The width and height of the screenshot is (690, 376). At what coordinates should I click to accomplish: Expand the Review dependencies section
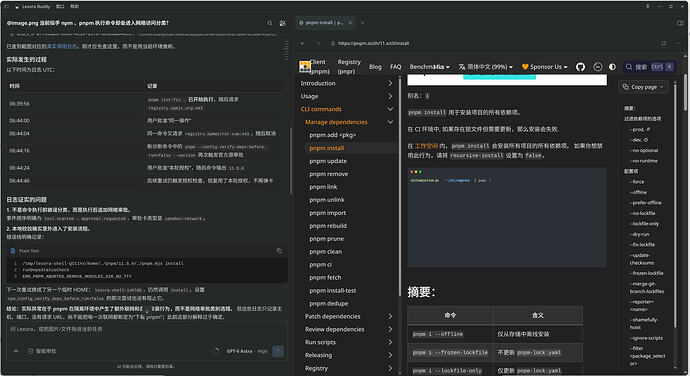pyautogui.click(x=390, y=329)
